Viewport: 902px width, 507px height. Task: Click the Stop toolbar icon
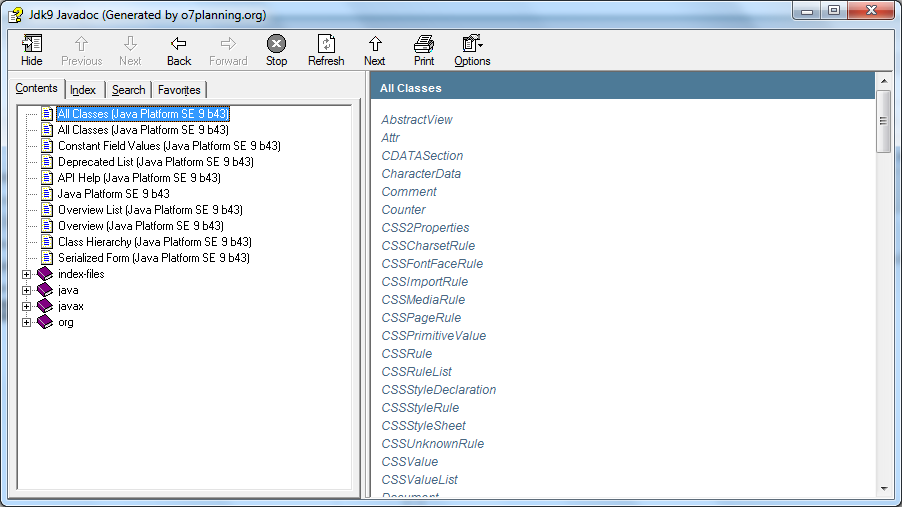(276, 44)
